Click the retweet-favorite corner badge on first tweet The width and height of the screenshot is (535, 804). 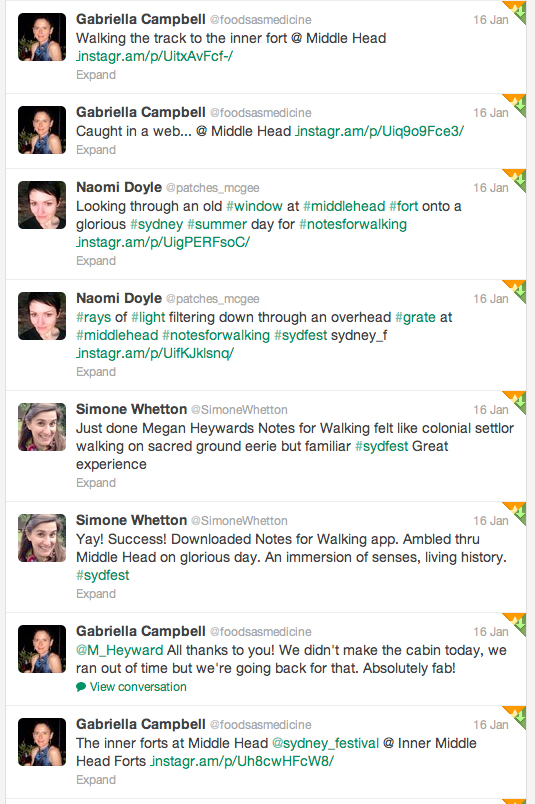click(x=516, y=11)
